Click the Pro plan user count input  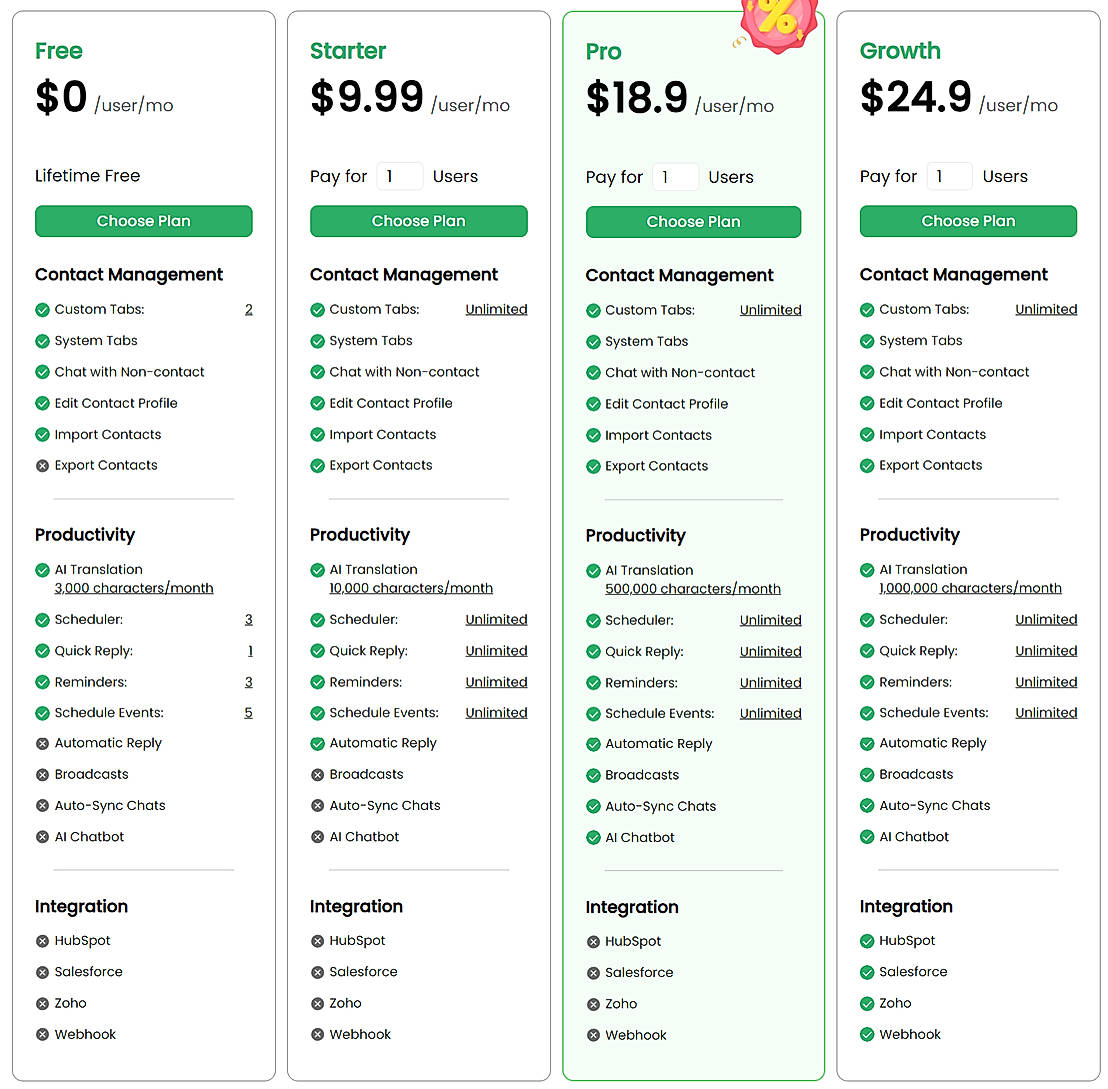click(675, 178)
